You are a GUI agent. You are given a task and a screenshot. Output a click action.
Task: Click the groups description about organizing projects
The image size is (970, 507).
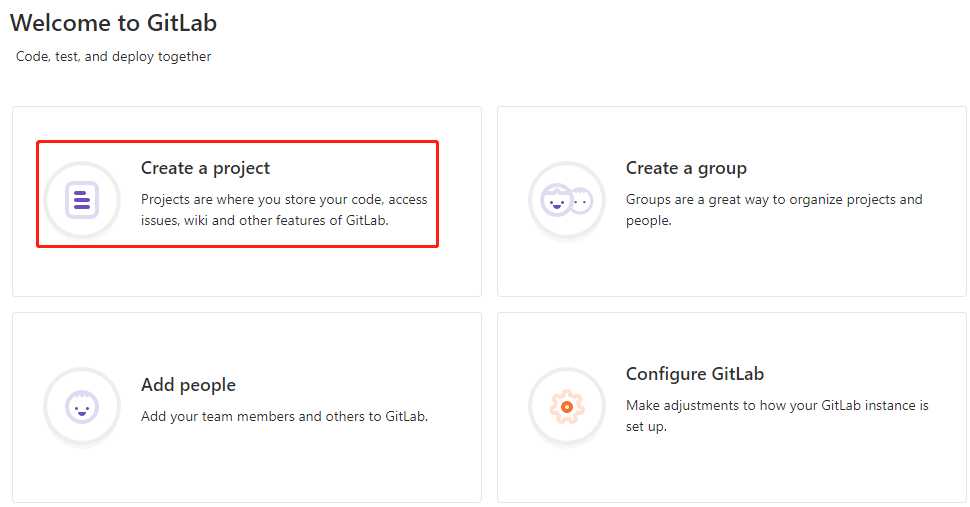pyautogui.click(x=773, y=209)
